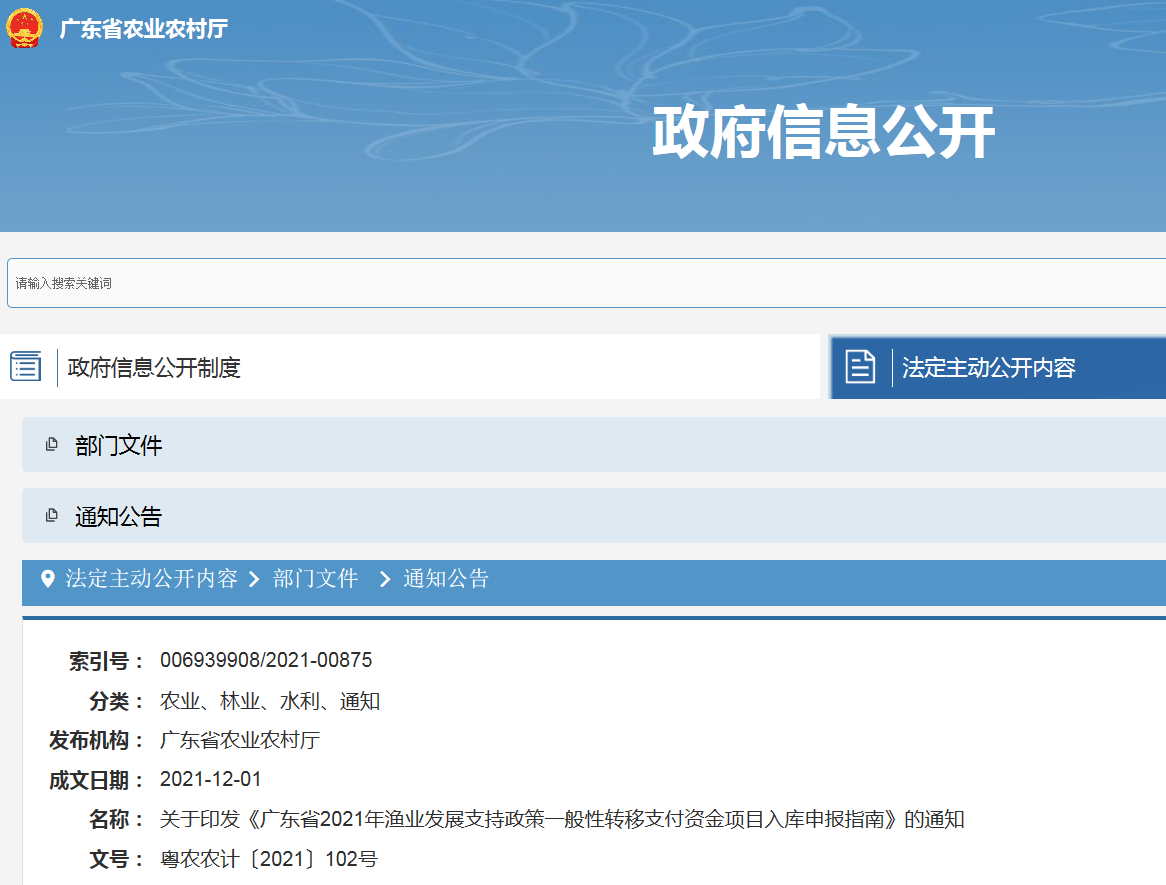1166x885 pixels.
Task: Click the national emblem logo
Action: (x=24, y=28)
